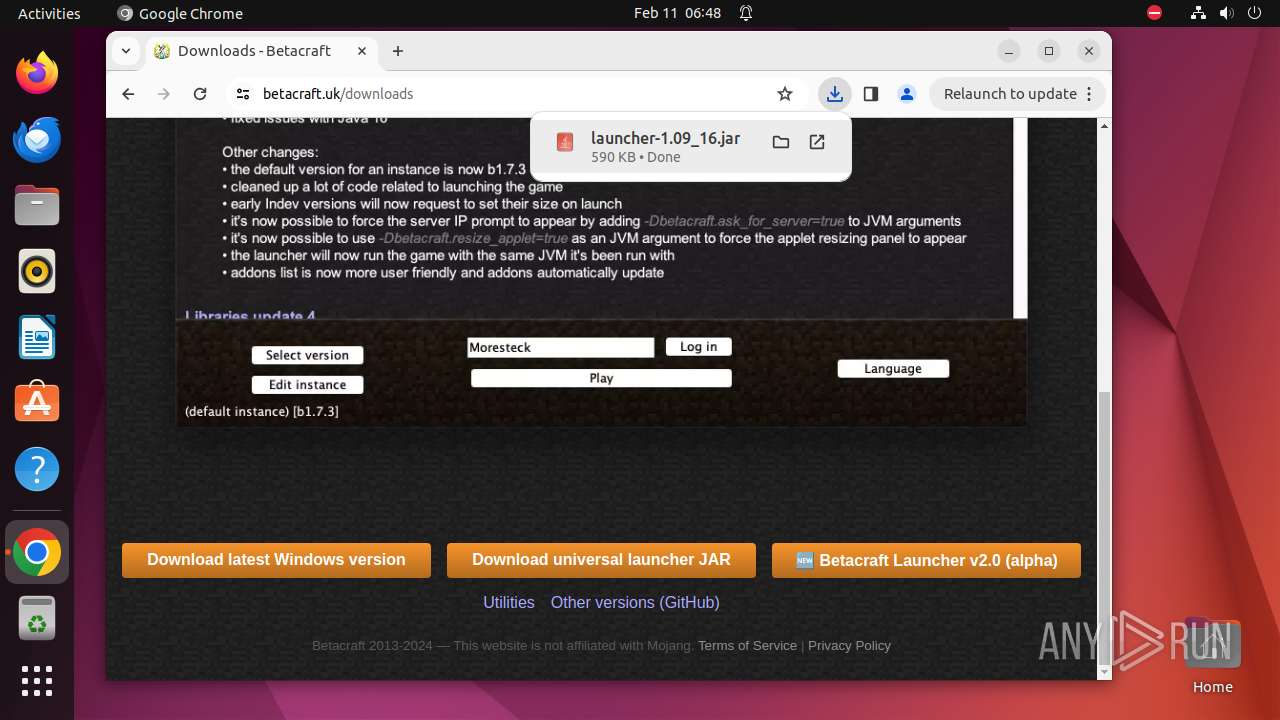Close the Downloads - Betacraft tab
Image resolution: width=1280 pixels, height=720 pixels.
click(362, 51)
